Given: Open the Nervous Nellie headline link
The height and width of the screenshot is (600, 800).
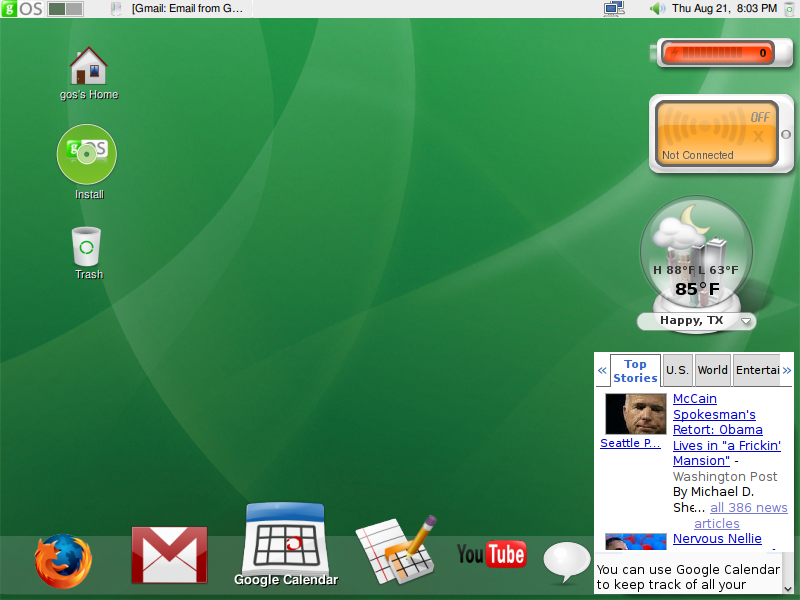Looking at the screenshot, I should pyautogui.click(x=717, y=539).
